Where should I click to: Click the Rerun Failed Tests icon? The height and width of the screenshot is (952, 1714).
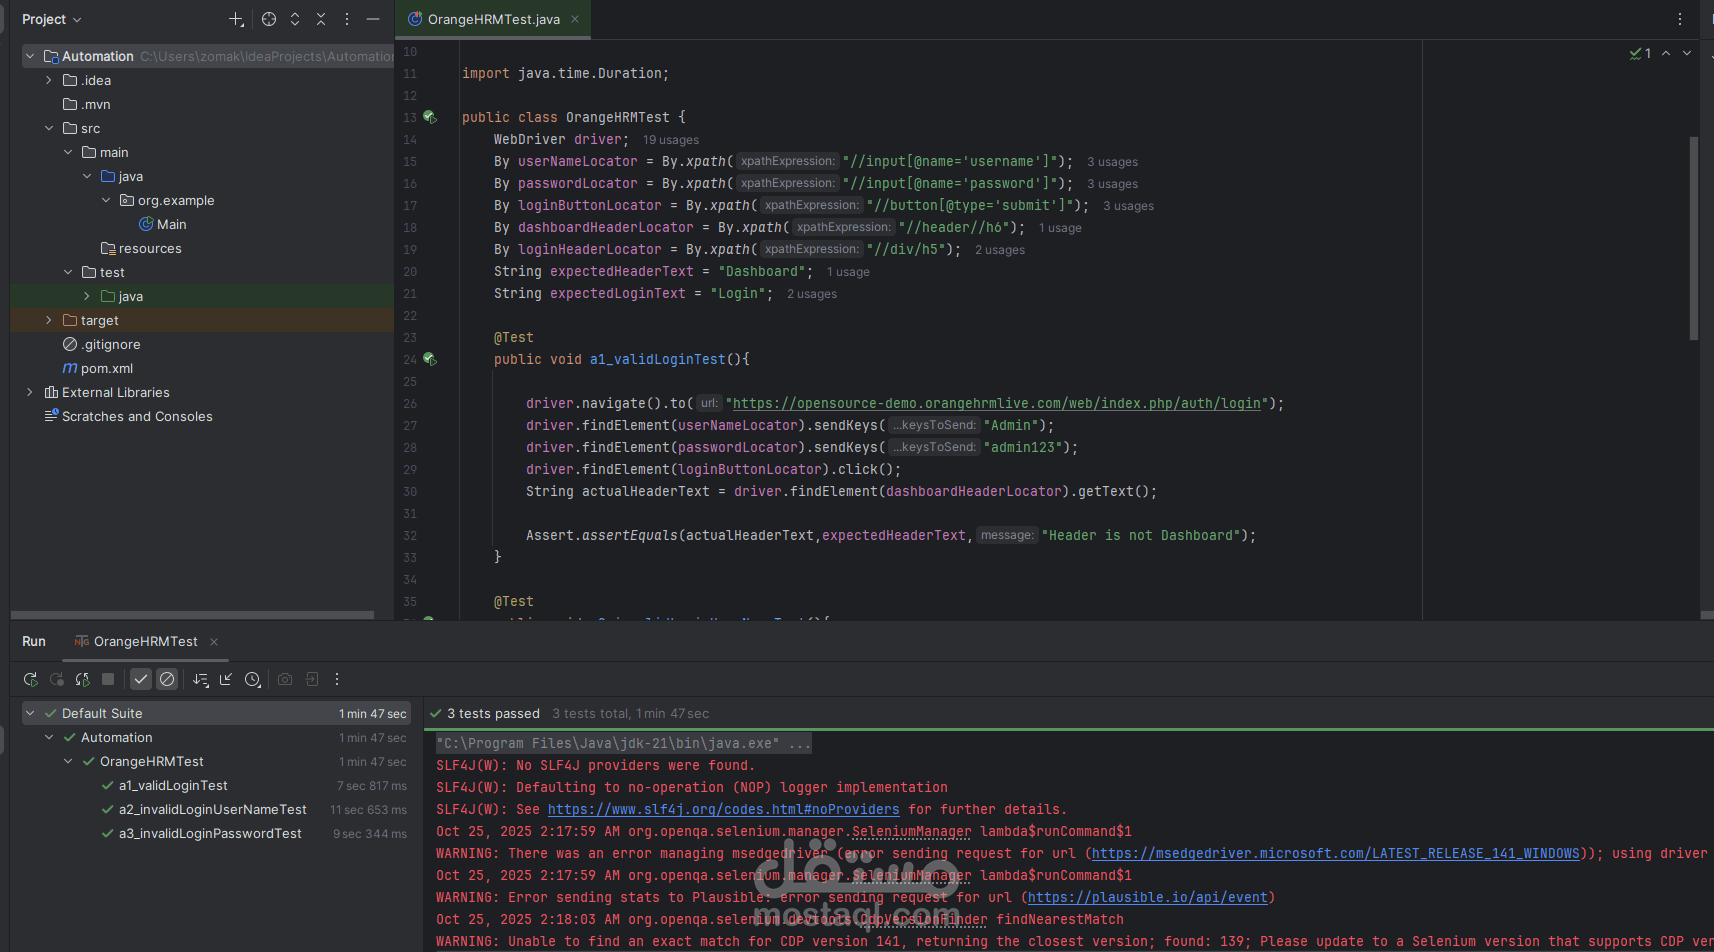point(57,679)
